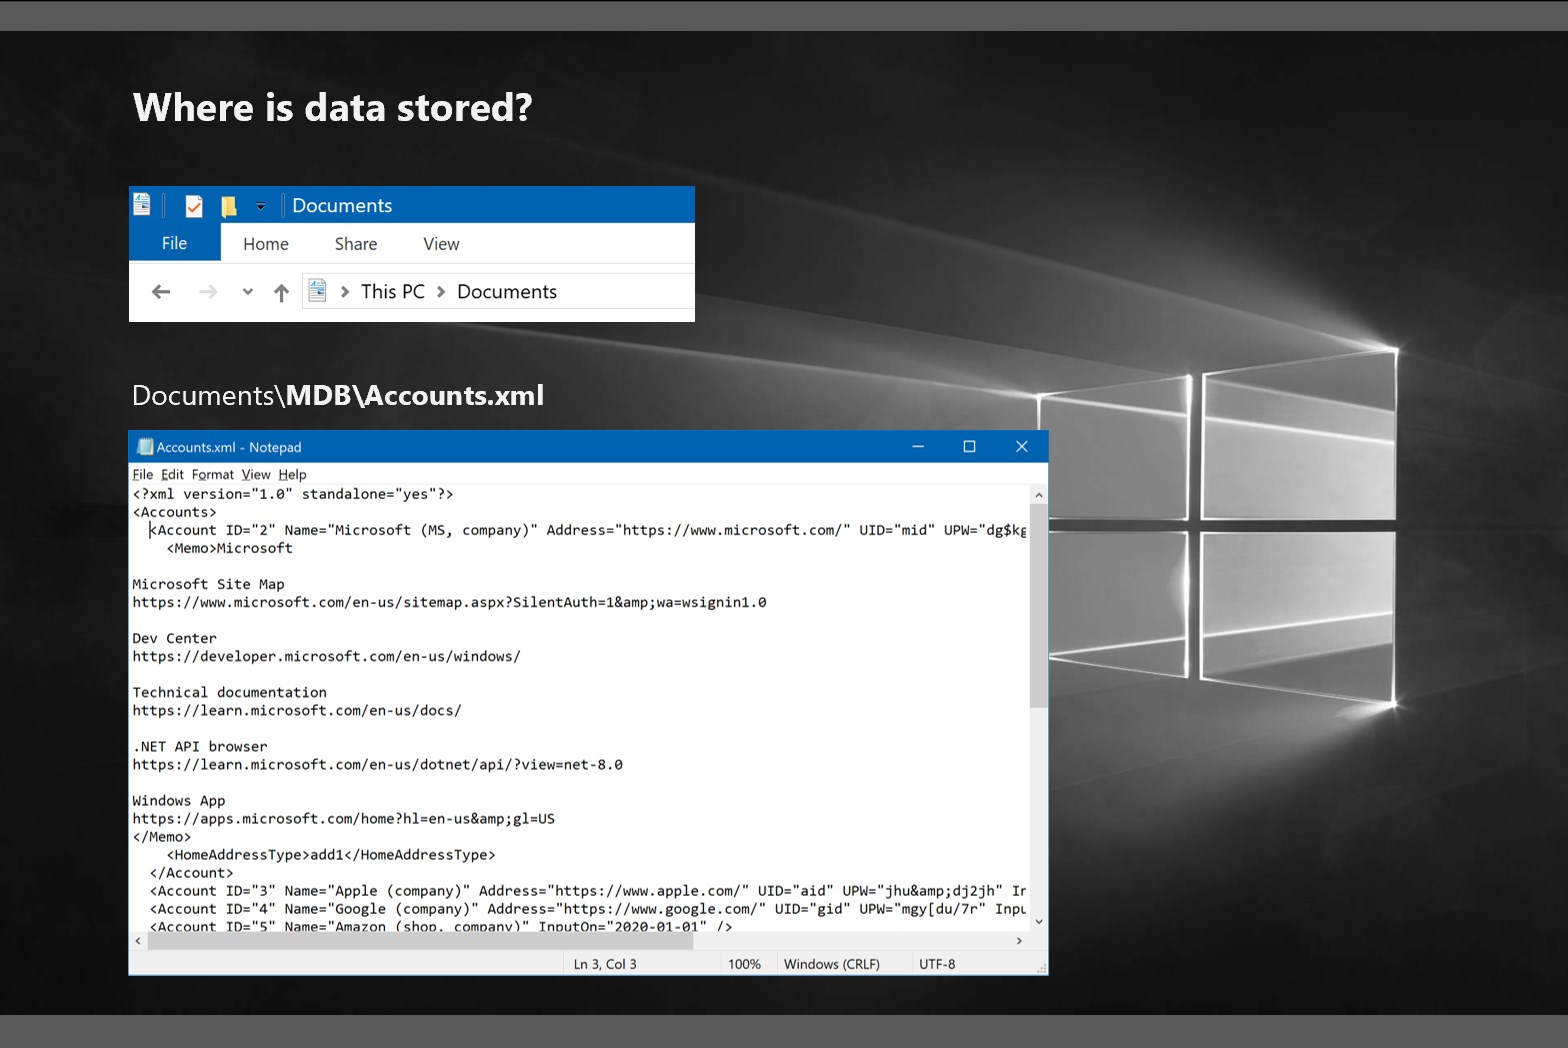Click the learn.microsoft.com/en-us/docs/ URL line
This screenshot has width=1568, height=1048.
tap(297, 710)
